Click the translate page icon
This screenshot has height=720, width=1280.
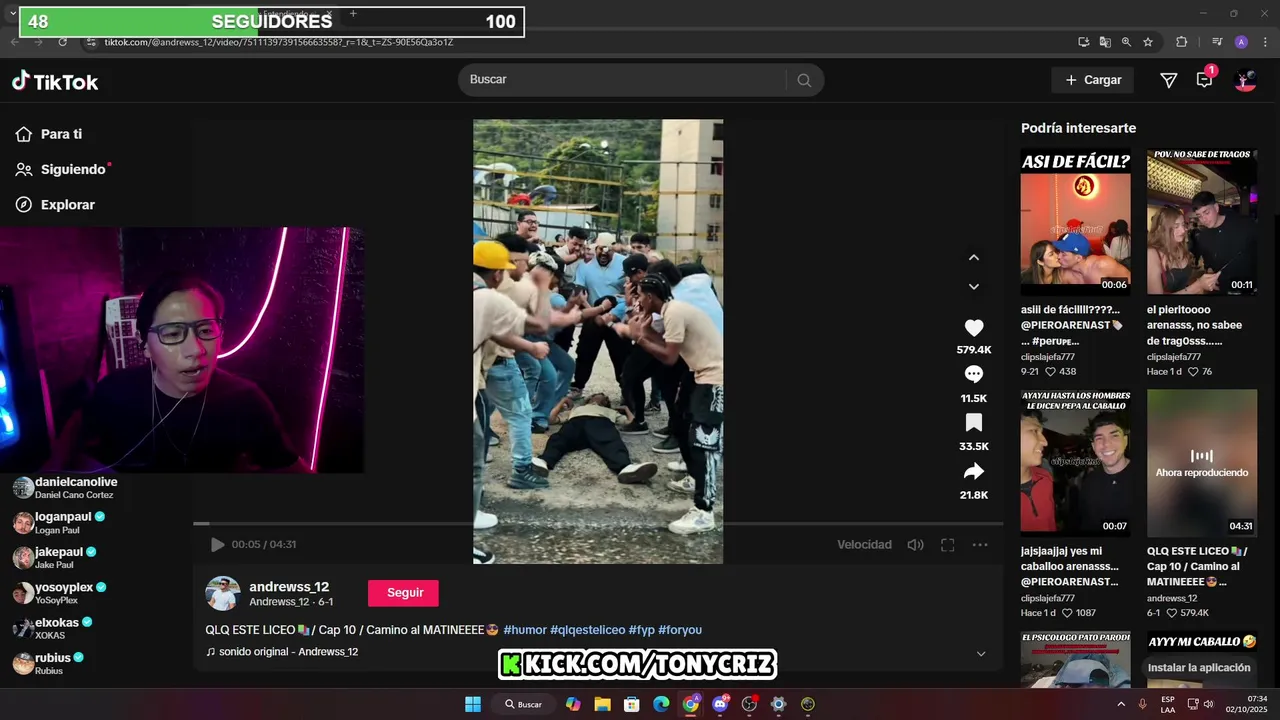[x=1105, y=42]
